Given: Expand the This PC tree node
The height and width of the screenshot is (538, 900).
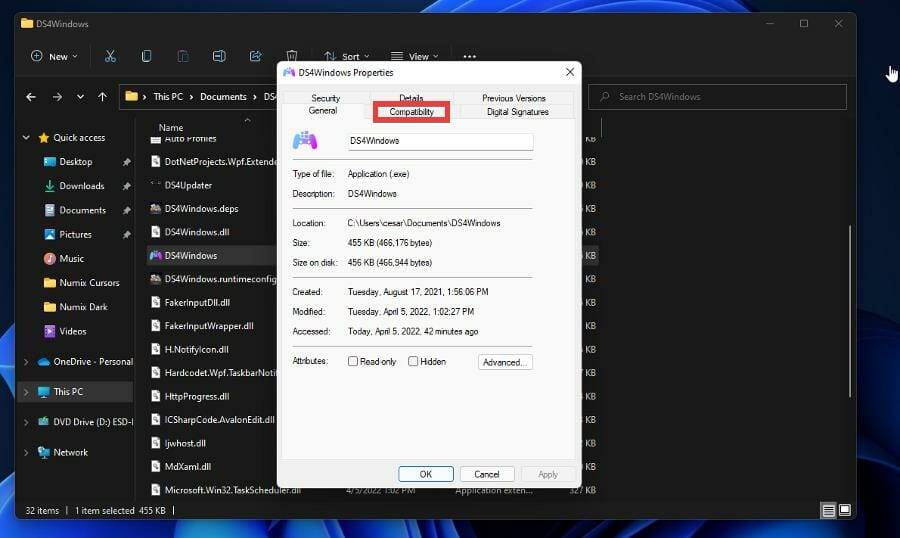Looking at the screenshot, I should (26, 392).
